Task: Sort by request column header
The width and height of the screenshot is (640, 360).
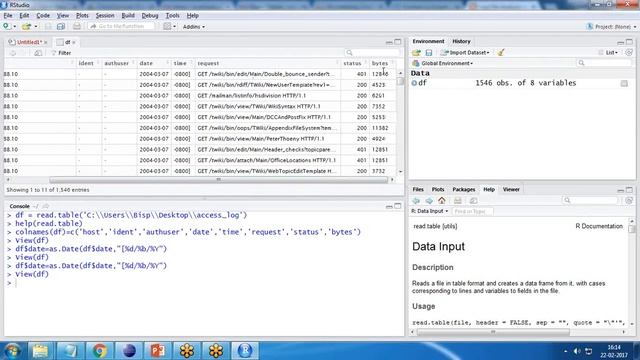Action: coord(267,63)
